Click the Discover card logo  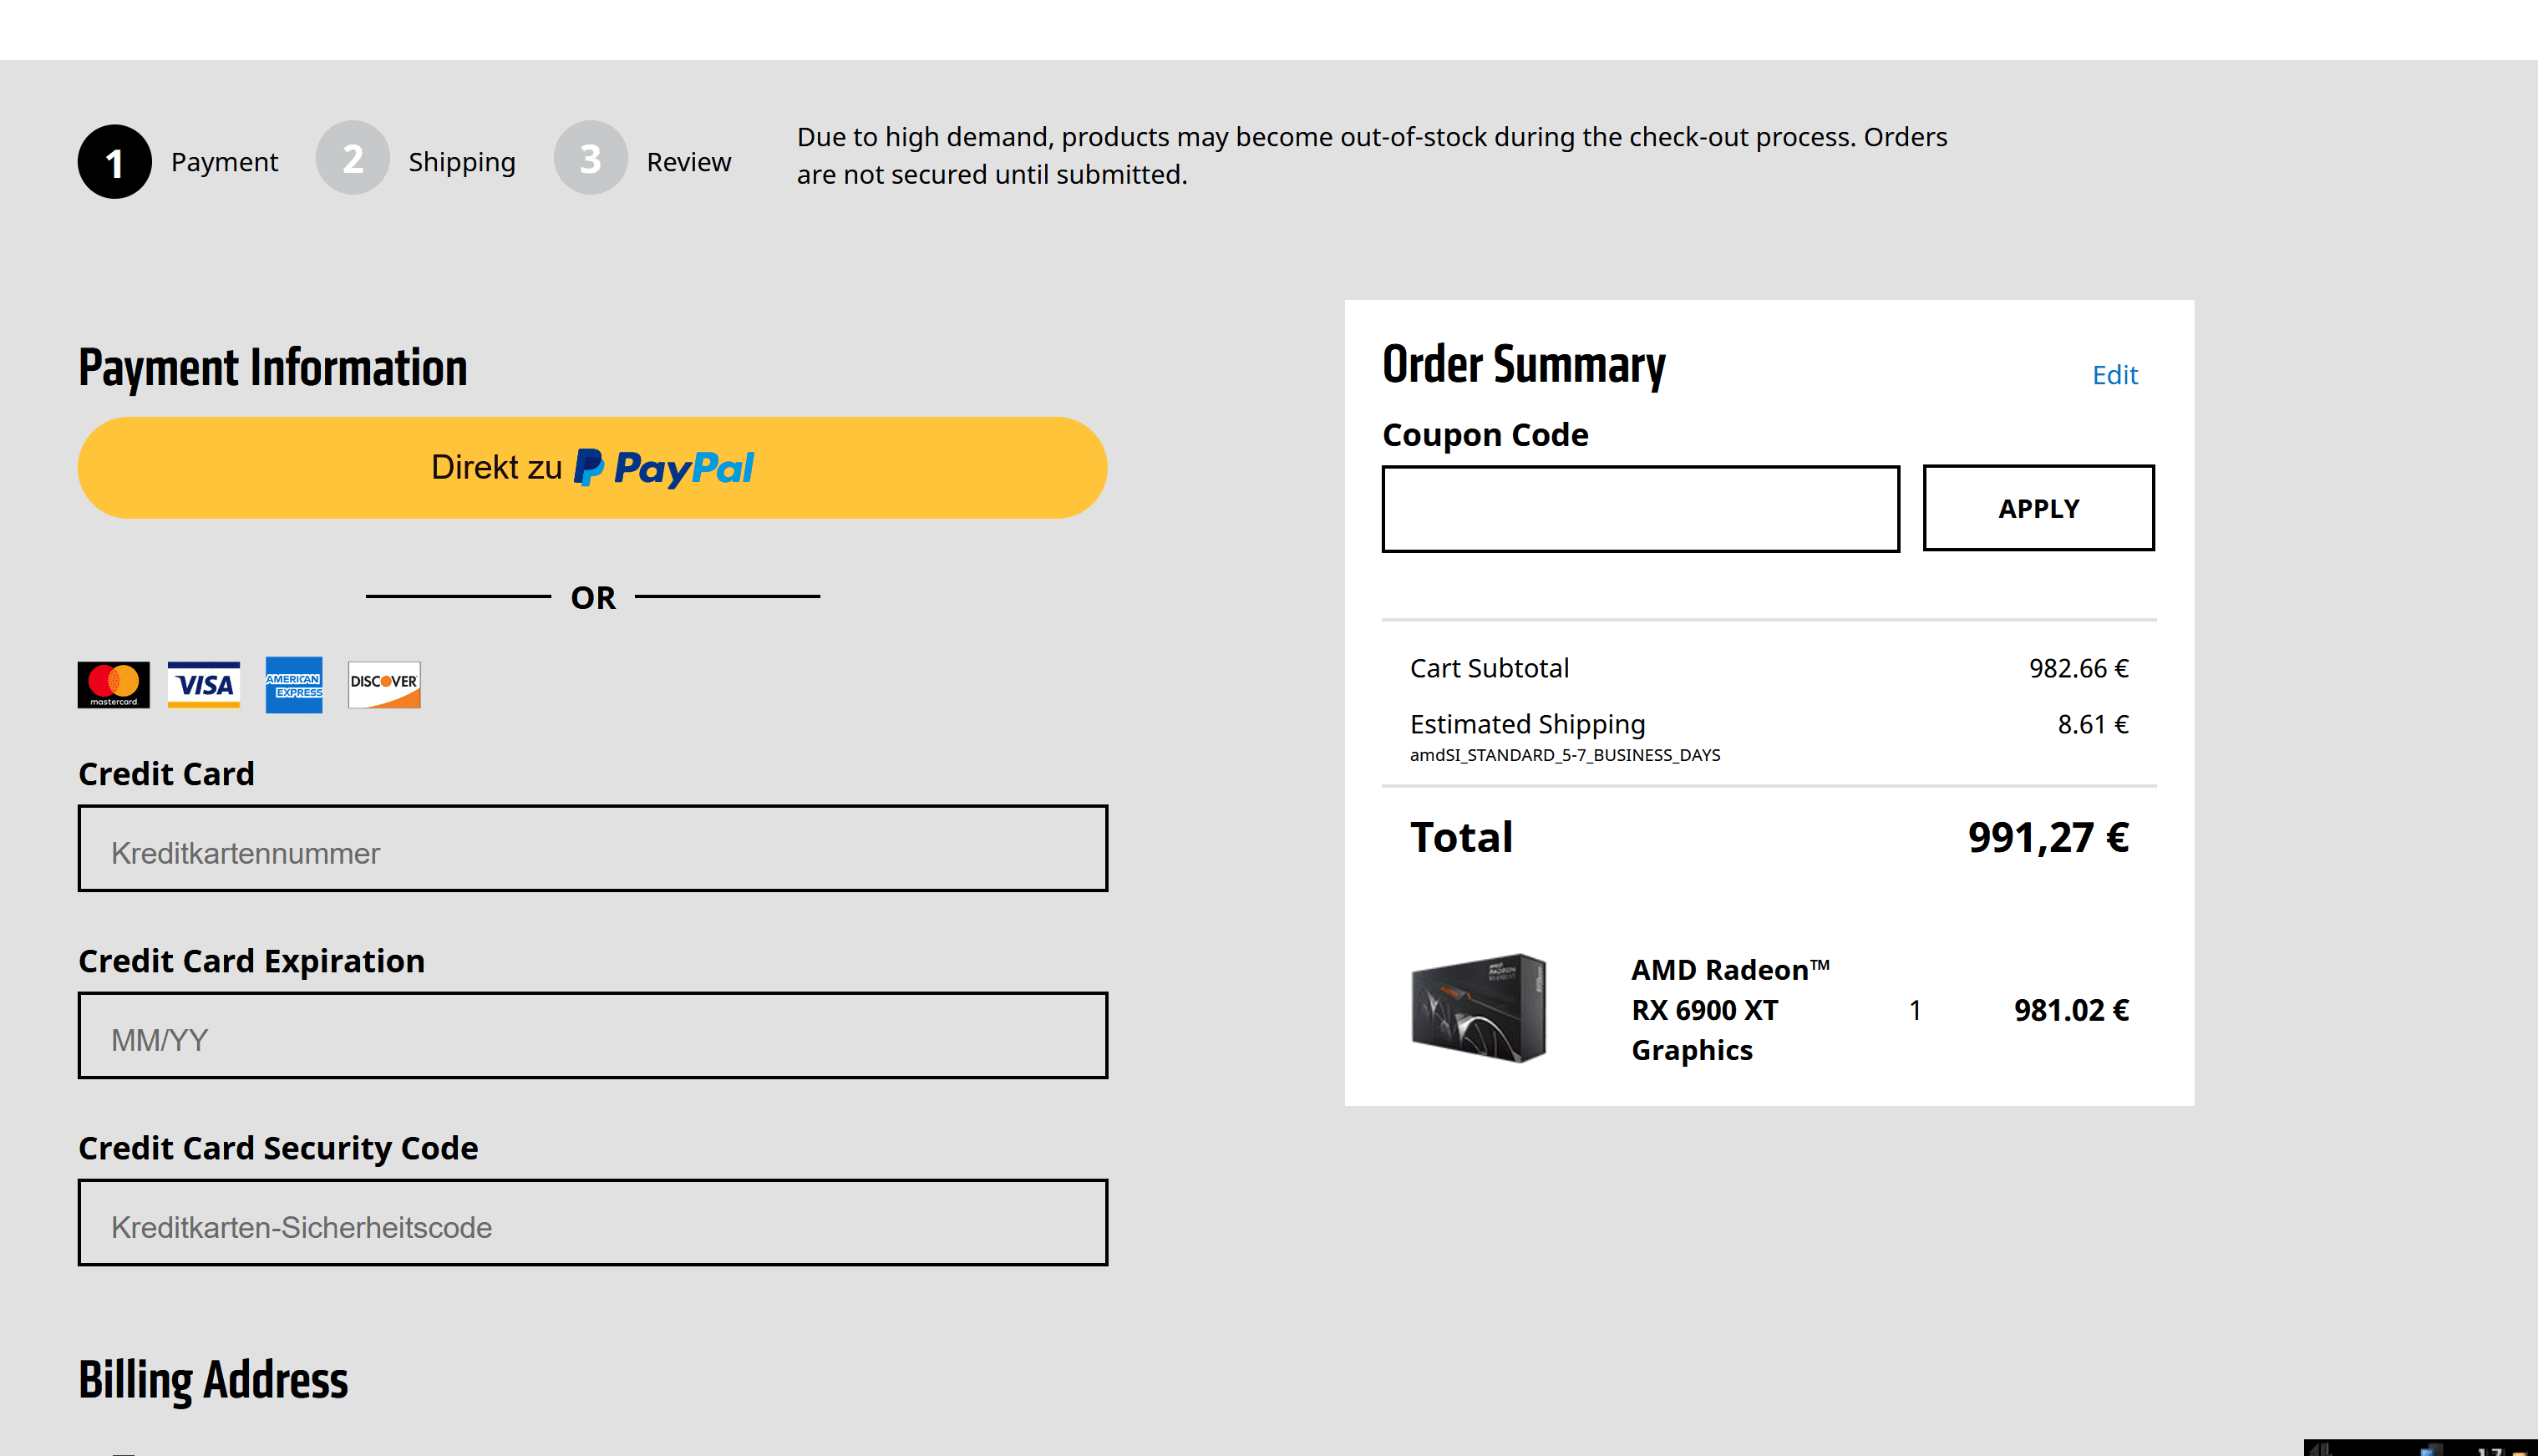(384, 685)
